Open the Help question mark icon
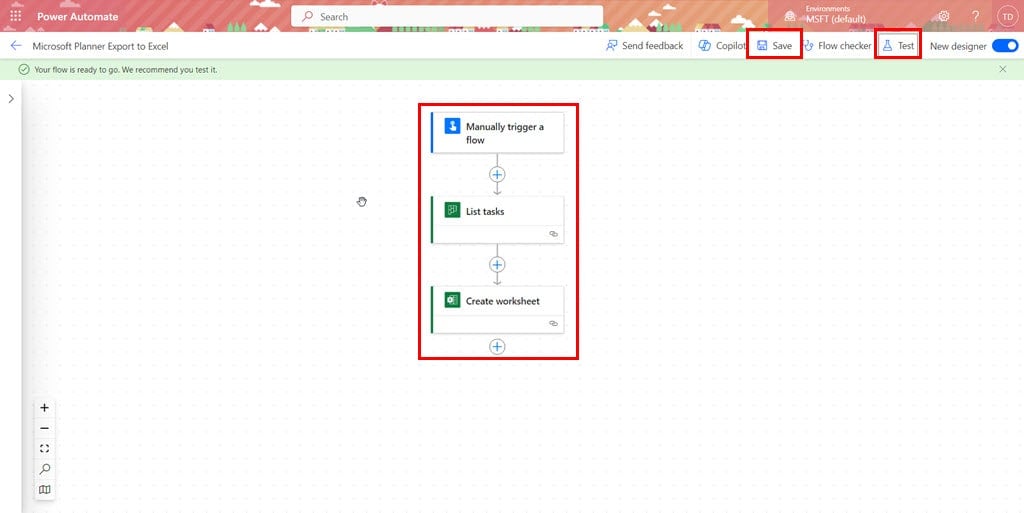Image resolution: width=1024 pixels, height=513 pixels. coord(975,16)
